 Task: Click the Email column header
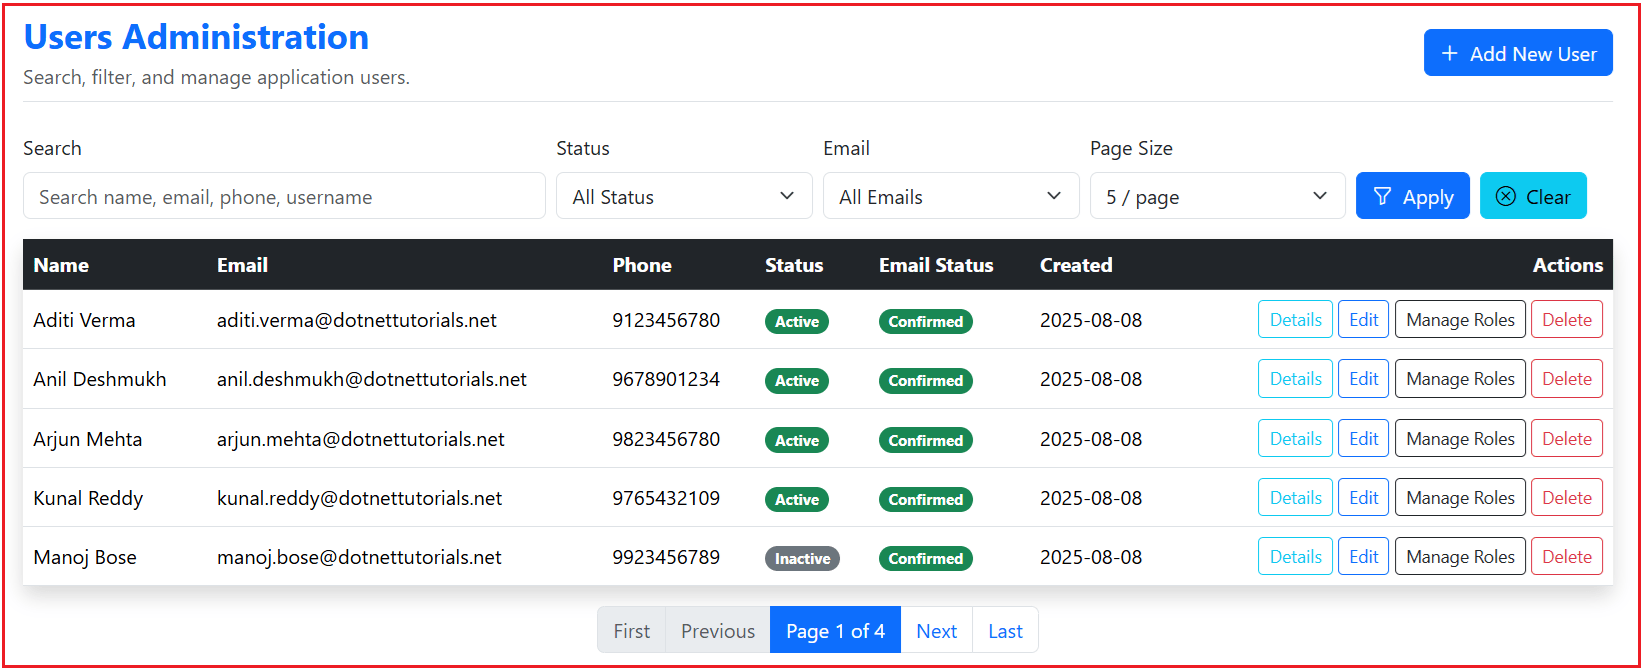242,265
